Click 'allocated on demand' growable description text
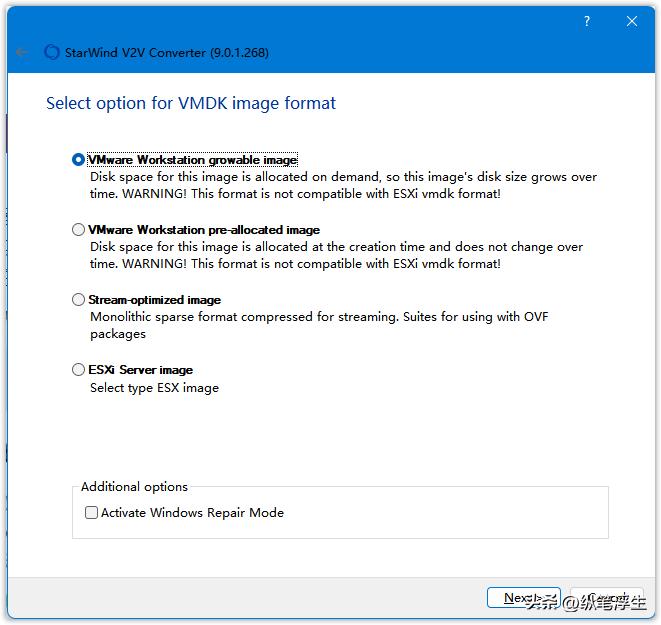 coord(343,185)
